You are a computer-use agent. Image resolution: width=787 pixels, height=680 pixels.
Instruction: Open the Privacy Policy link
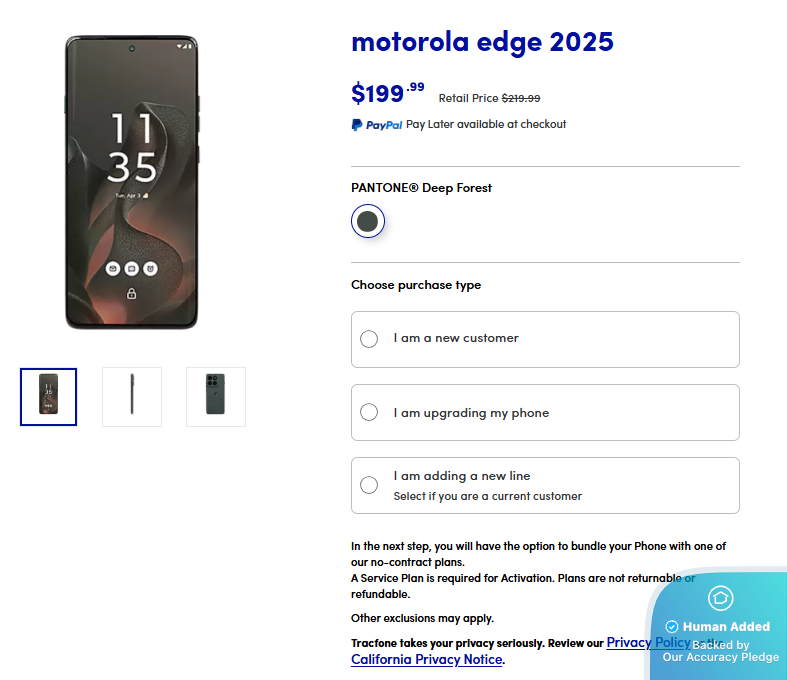(x=648, y=642)
